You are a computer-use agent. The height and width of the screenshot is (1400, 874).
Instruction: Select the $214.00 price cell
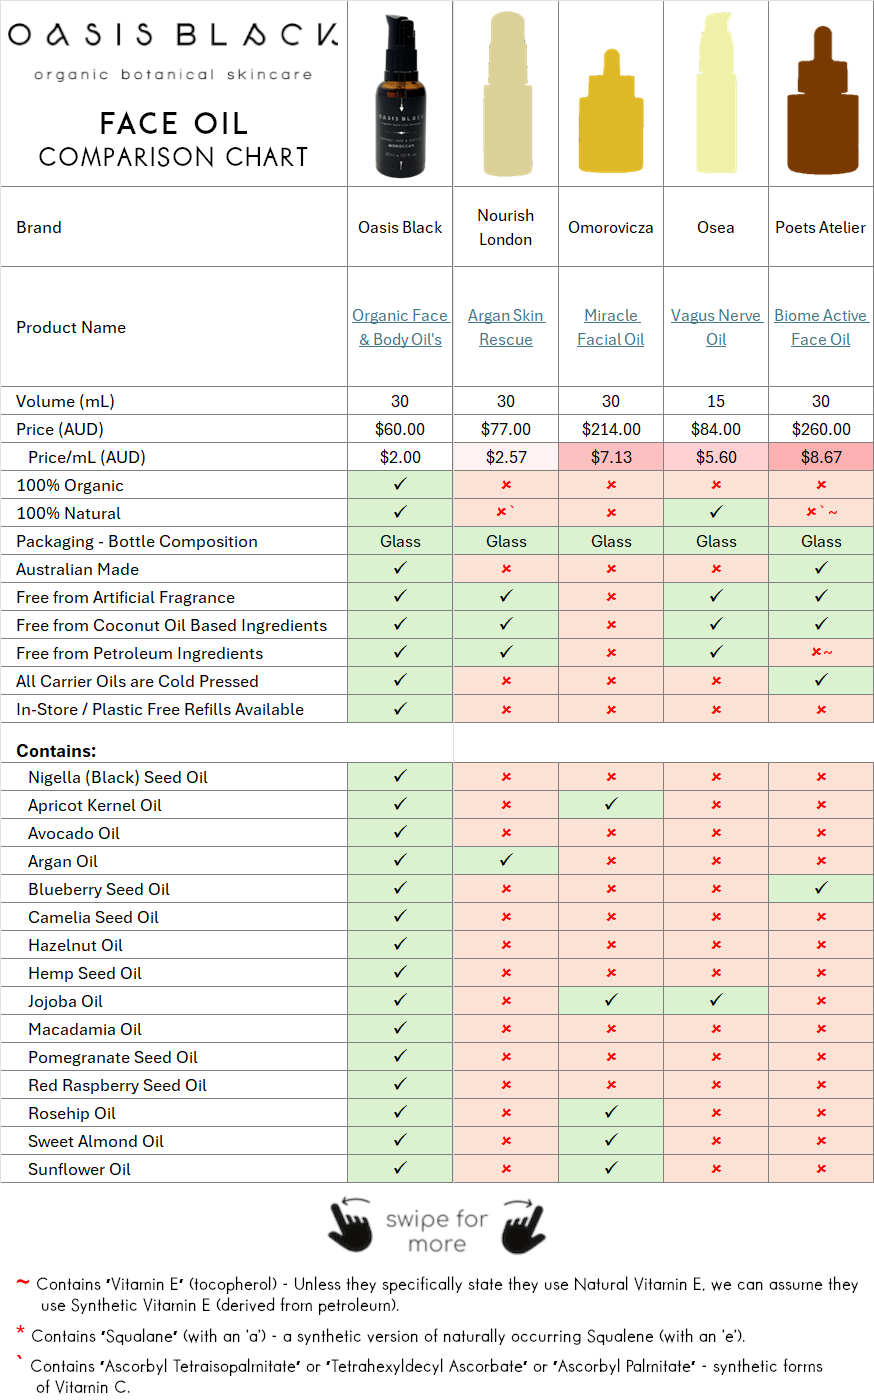[x=611, y=429]
